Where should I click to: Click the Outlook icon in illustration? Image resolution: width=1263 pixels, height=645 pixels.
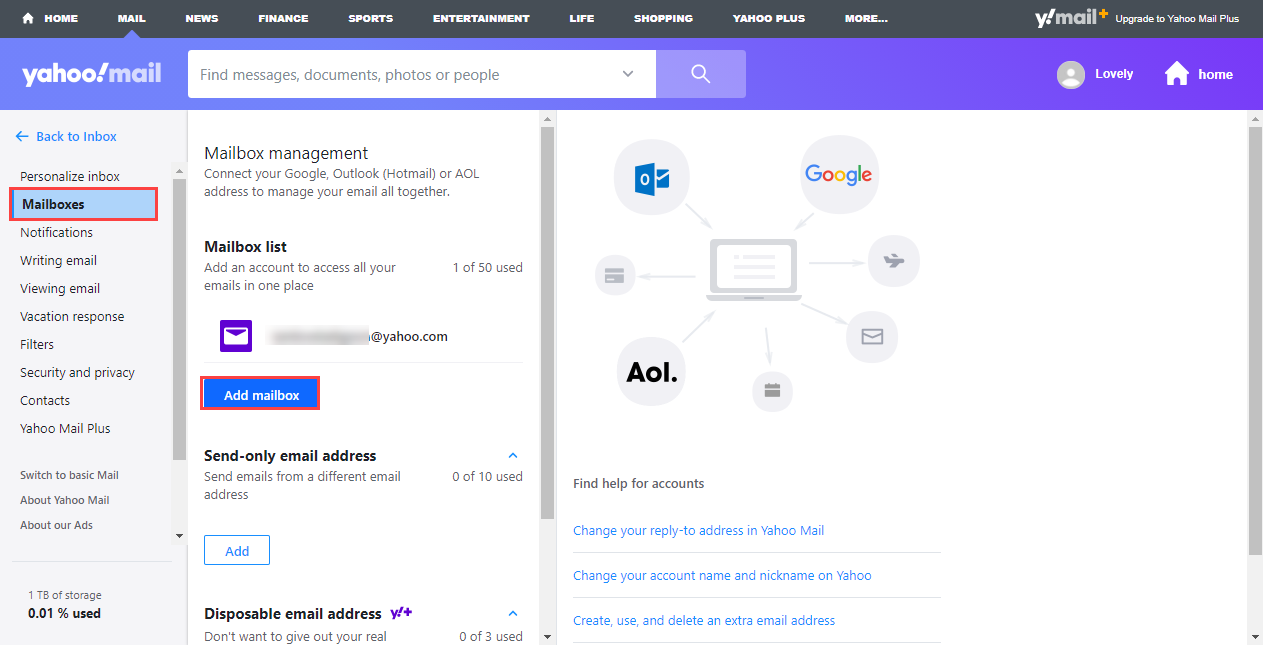point(652,178)
